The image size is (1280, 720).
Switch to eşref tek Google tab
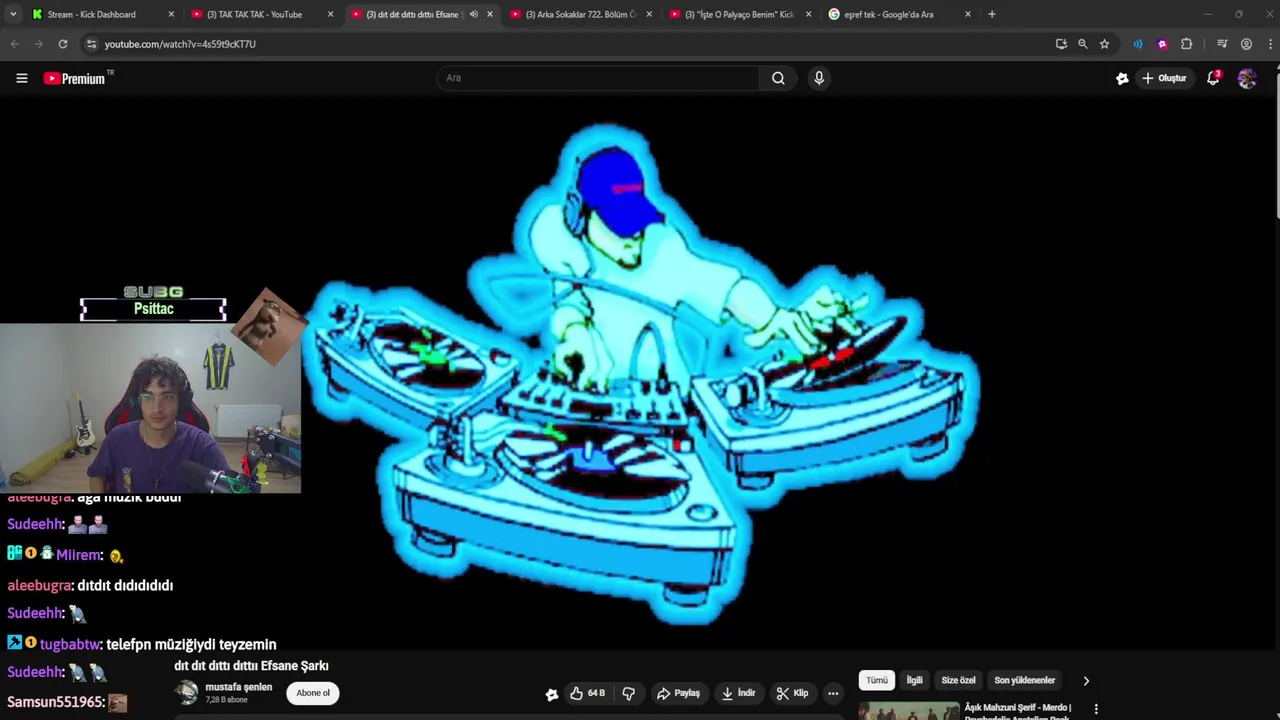point(900,14)
